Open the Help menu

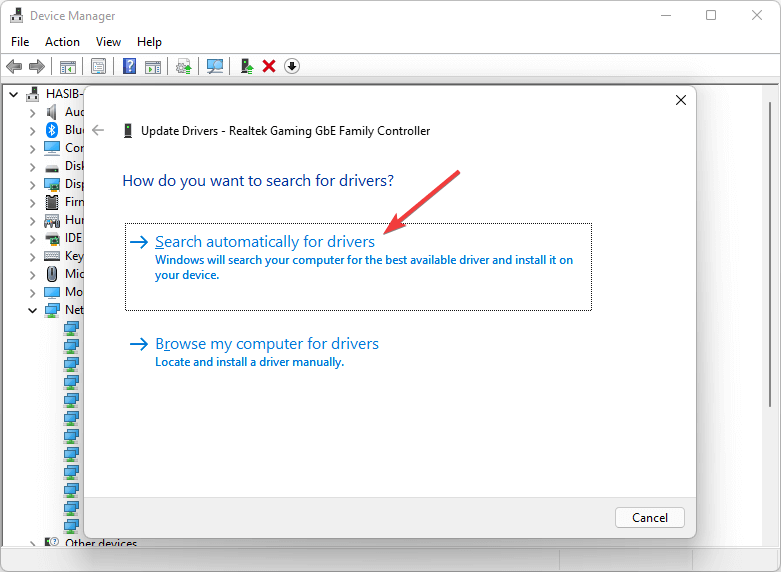(x=149, y=42)
